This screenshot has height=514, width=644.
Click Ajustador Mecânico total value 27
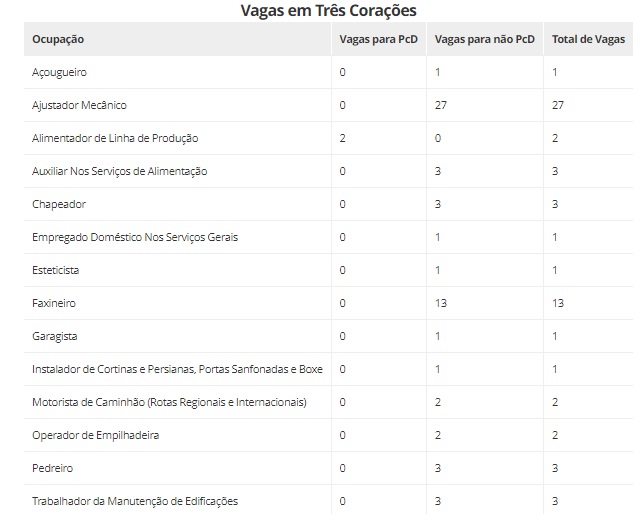pos(558,105)
